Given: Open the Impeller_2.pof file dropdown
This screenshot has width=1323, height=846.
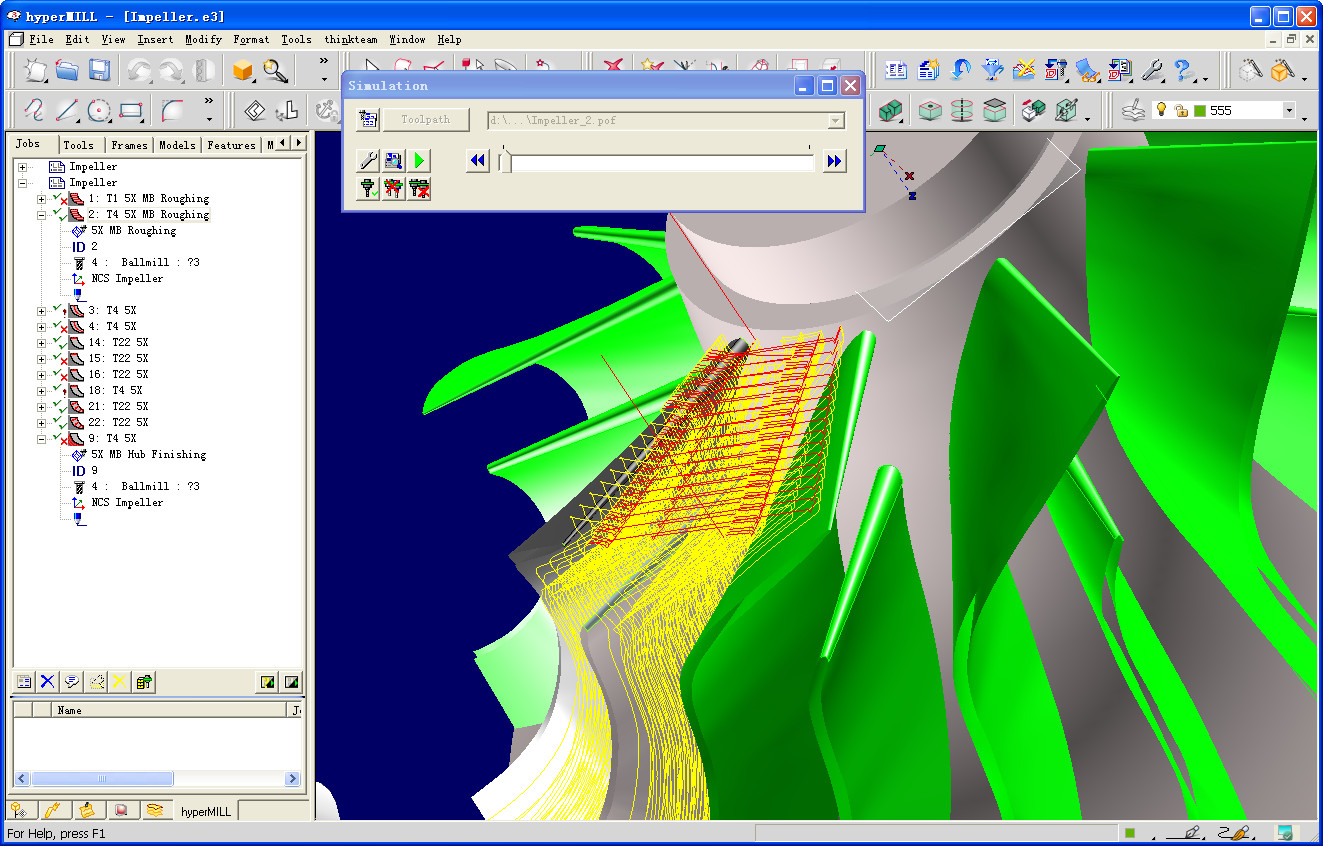Looking at the screenshot, I should coord(836,120).
